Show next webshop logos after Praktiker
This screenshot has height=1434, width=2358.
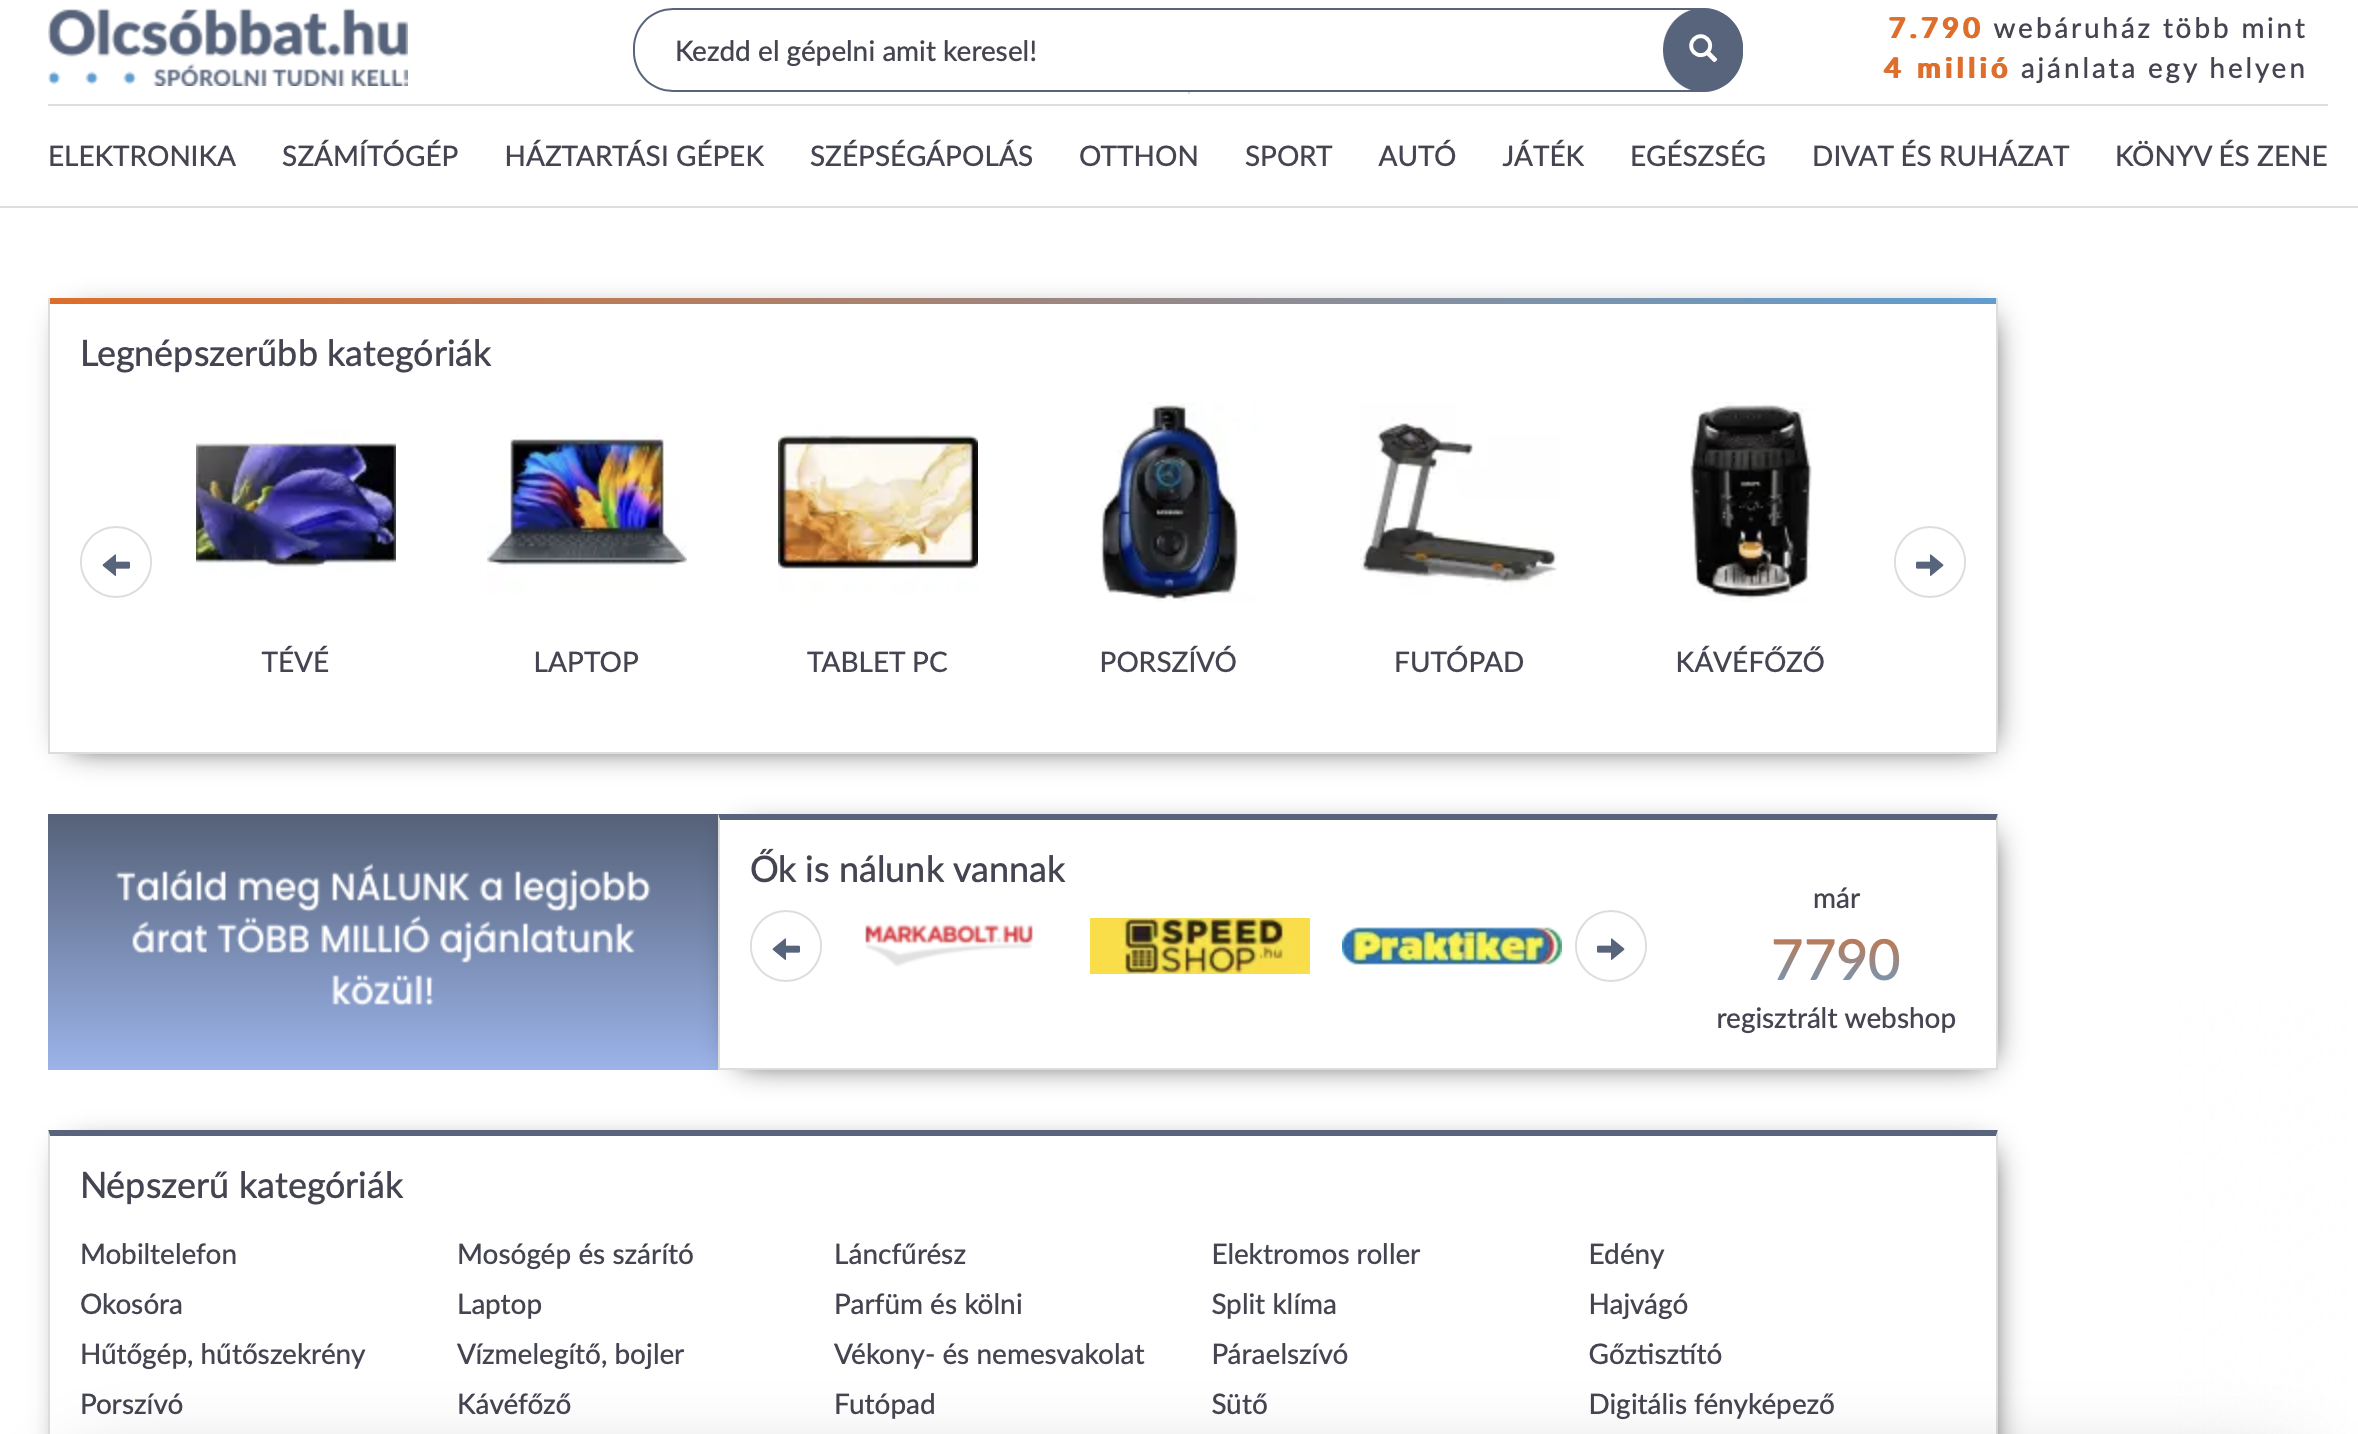pos(1610,947)
